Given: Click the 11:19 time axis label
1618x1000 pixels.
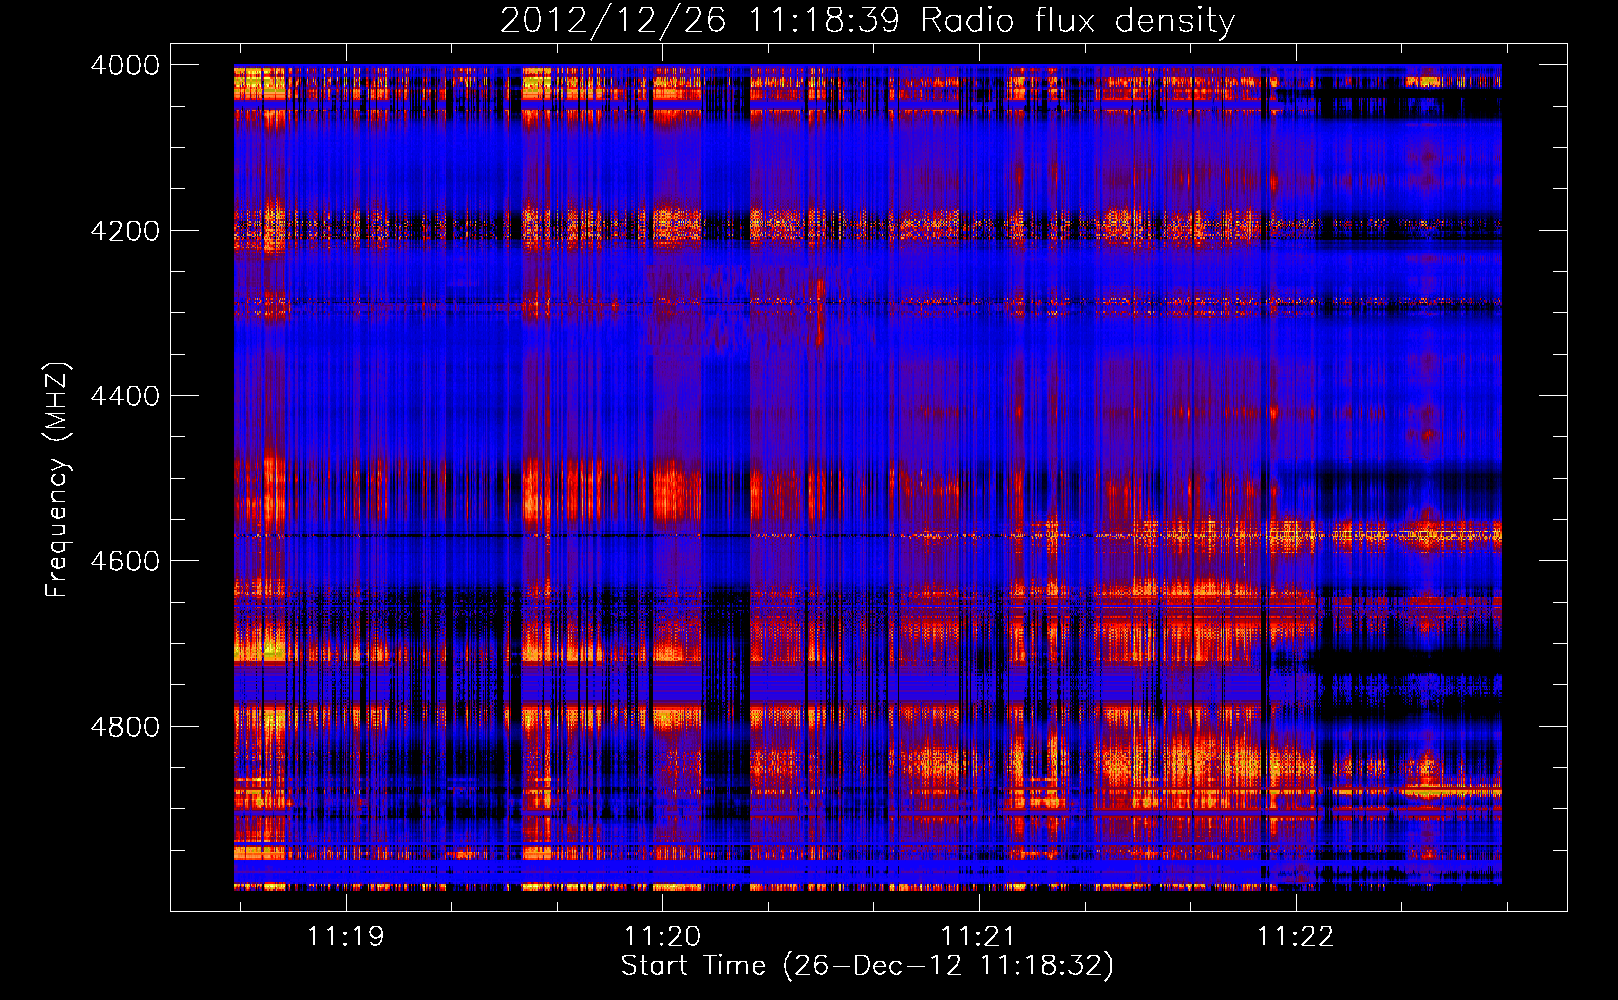Looking at the screenshot, I should (x=345, y=937).
